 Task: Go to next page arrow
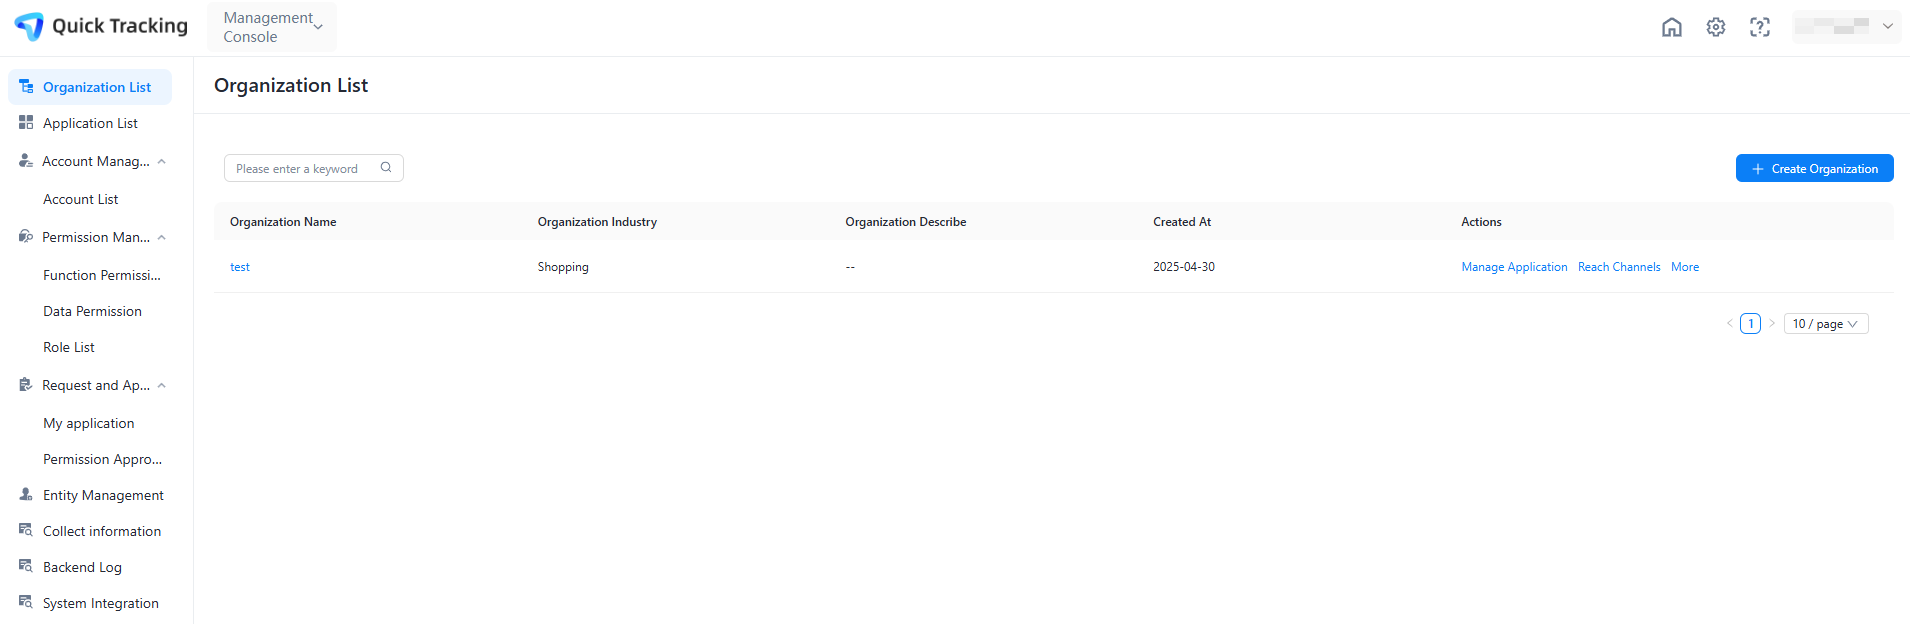[x=1772, y=324]
